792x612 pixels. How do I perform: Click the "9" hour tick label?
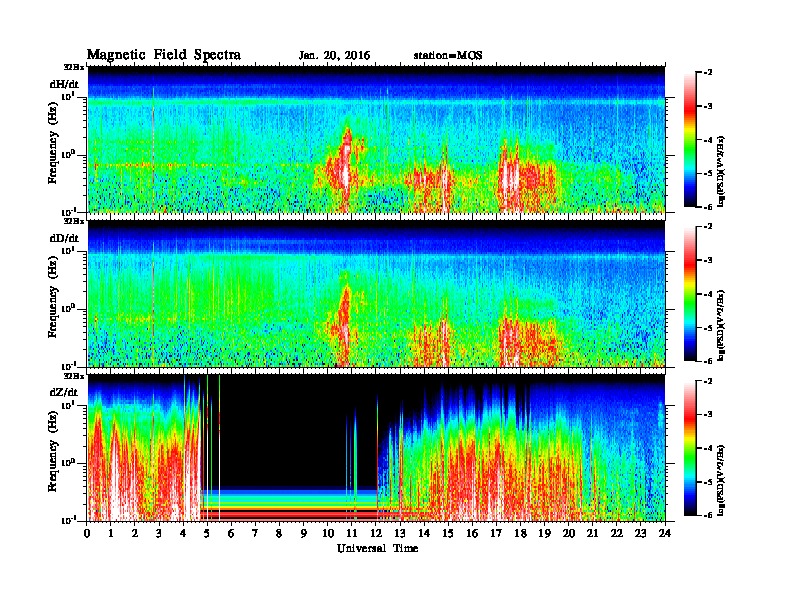coord(304,534)
